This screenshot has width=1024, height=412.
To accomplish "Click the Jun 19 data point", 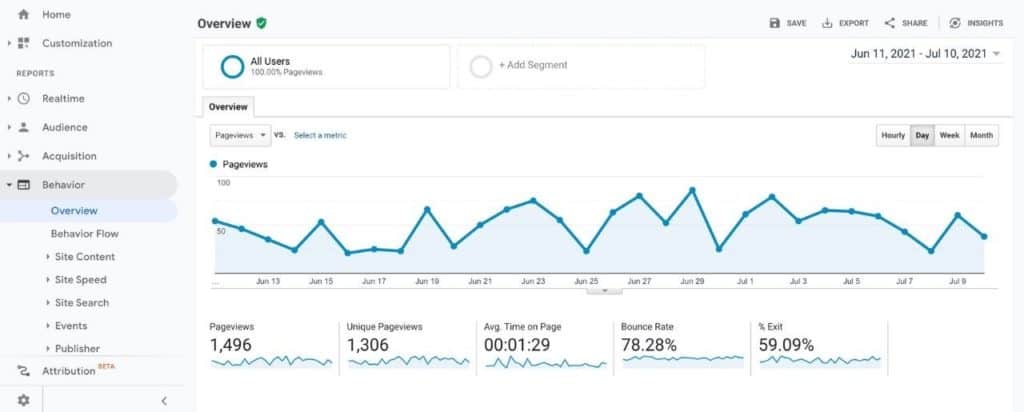I will click(x=427, y=210).
